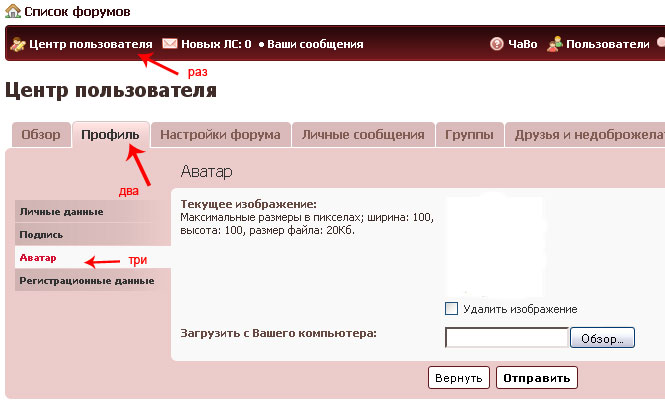The image size is (665, 400).
Task: Select the Профиль tab
Action: pyautogui.click(x=110, y=135)
